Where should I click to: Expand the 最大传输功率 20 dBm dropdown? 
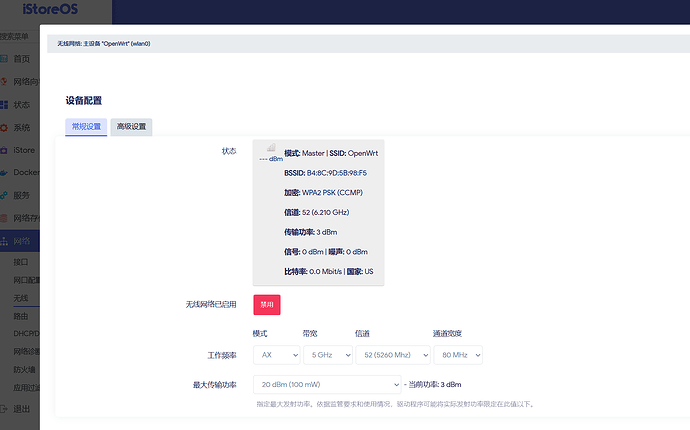click(x=327, y=384)
